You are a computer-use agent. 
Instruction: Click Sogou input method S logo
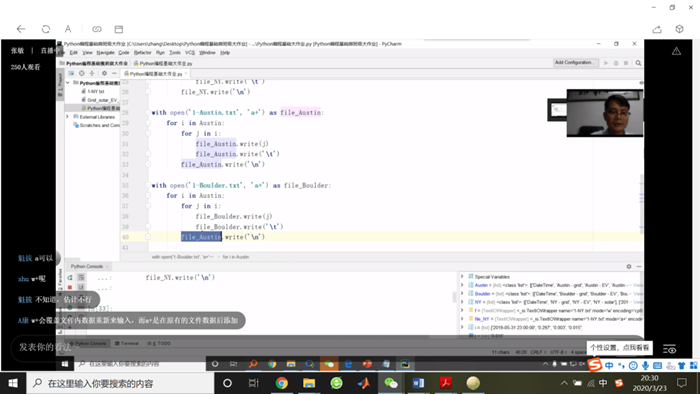coord(594,365)
